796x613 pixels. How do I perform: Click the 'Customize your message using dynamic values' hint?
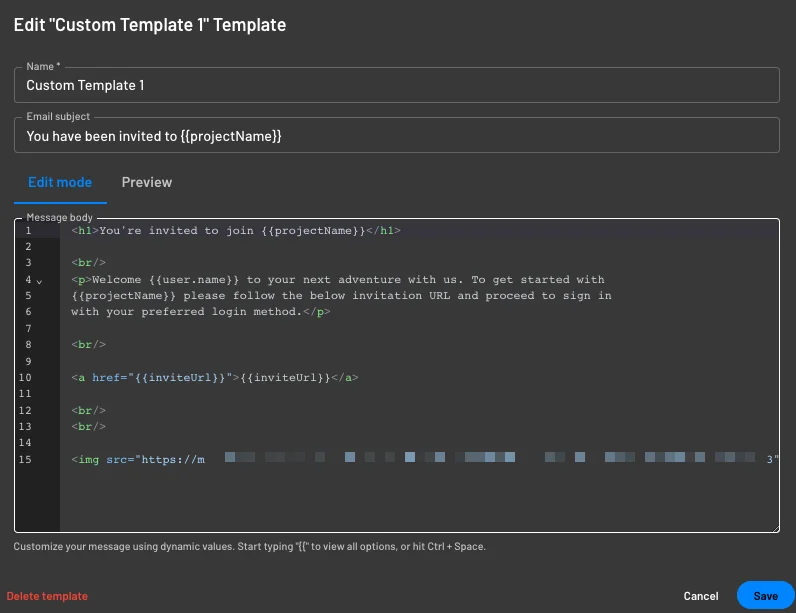coord(249,547)
